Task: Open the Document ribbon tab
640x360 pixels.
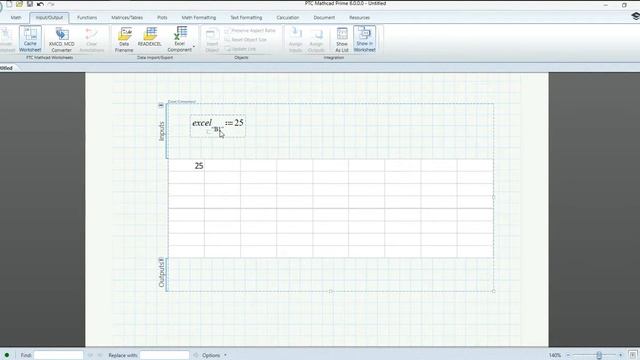Action: [324, 18]
